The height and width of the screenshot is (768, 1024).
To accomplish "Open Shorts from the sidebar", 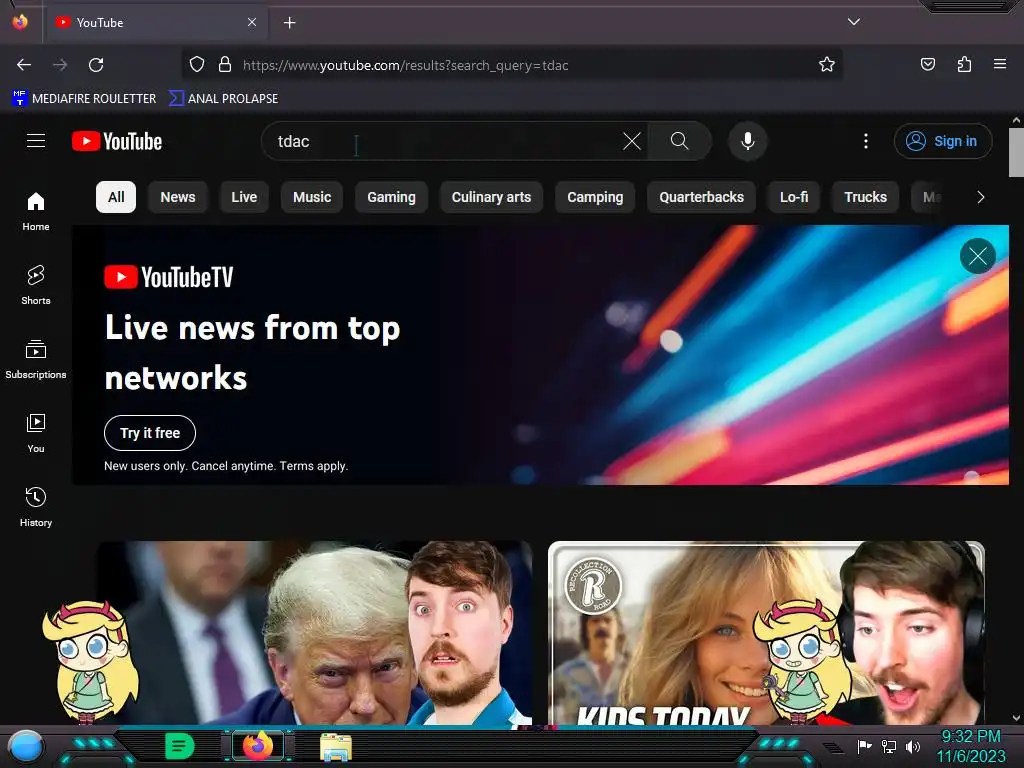I will (x=36, y=285).
